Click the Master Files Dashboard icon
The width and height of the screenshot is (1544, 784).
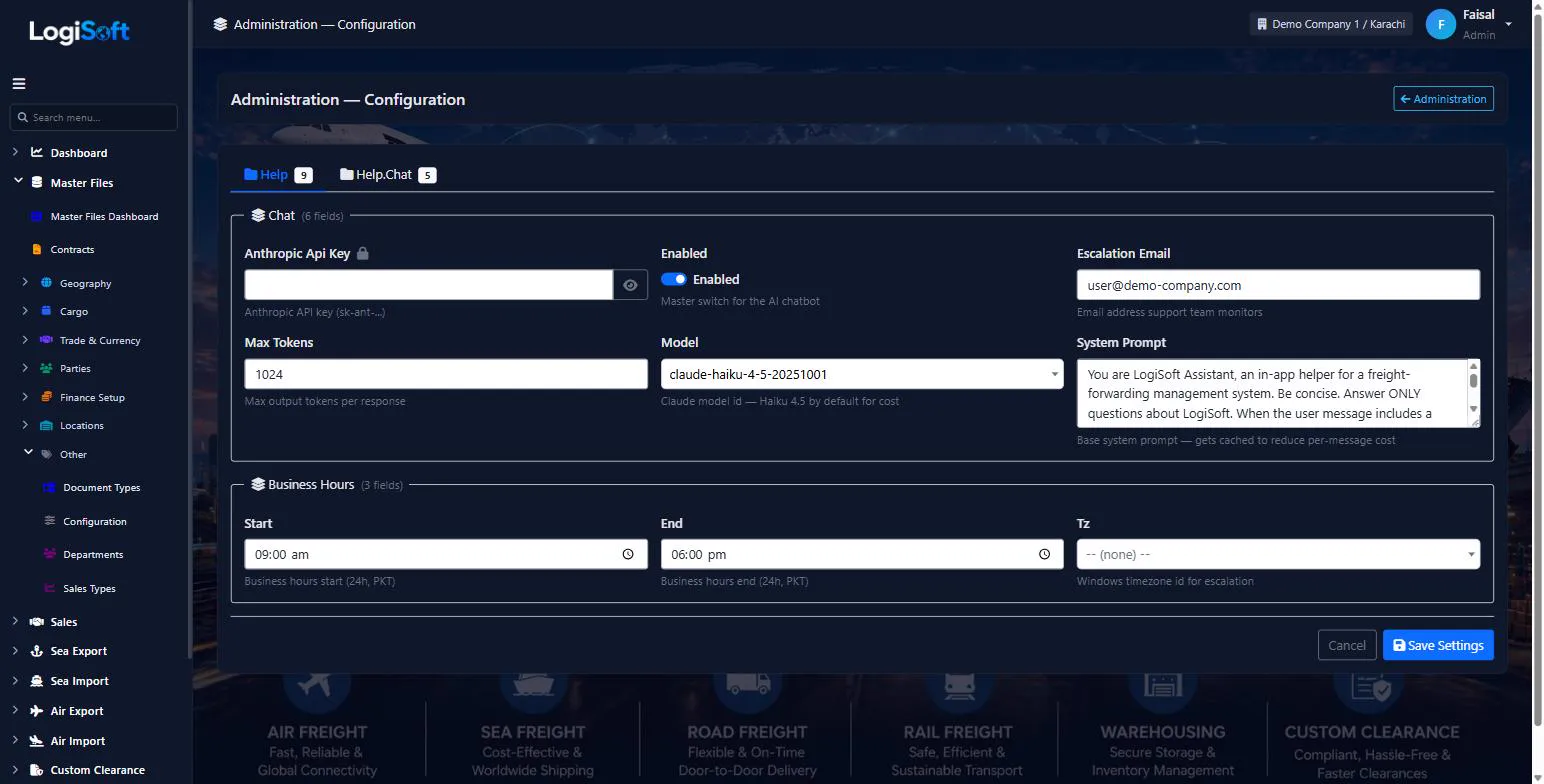point(37,216)
